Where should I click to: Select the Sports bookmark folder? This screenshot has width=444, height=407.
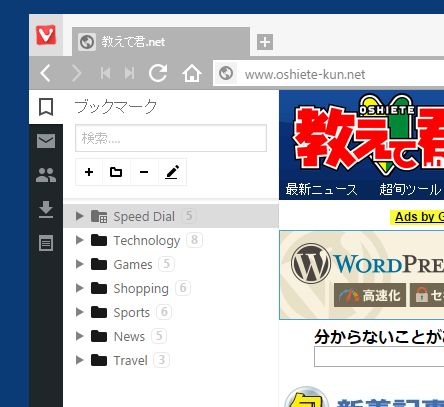(171, 312)
